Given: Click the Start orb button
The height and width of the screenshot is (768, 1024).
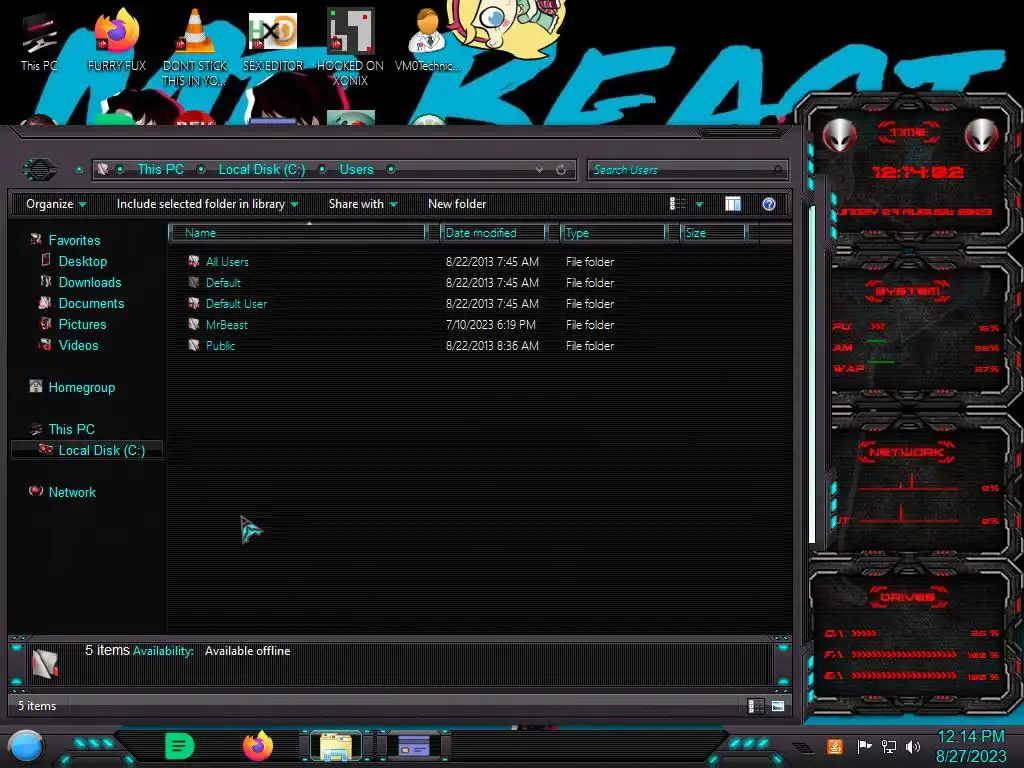Looking at the screenshot, I should click(27, 747).
